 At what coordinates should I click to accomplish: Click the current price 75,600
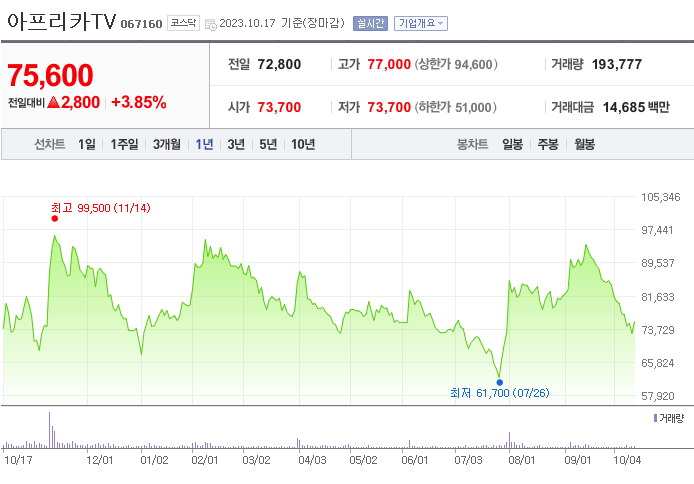coord(50,75)
